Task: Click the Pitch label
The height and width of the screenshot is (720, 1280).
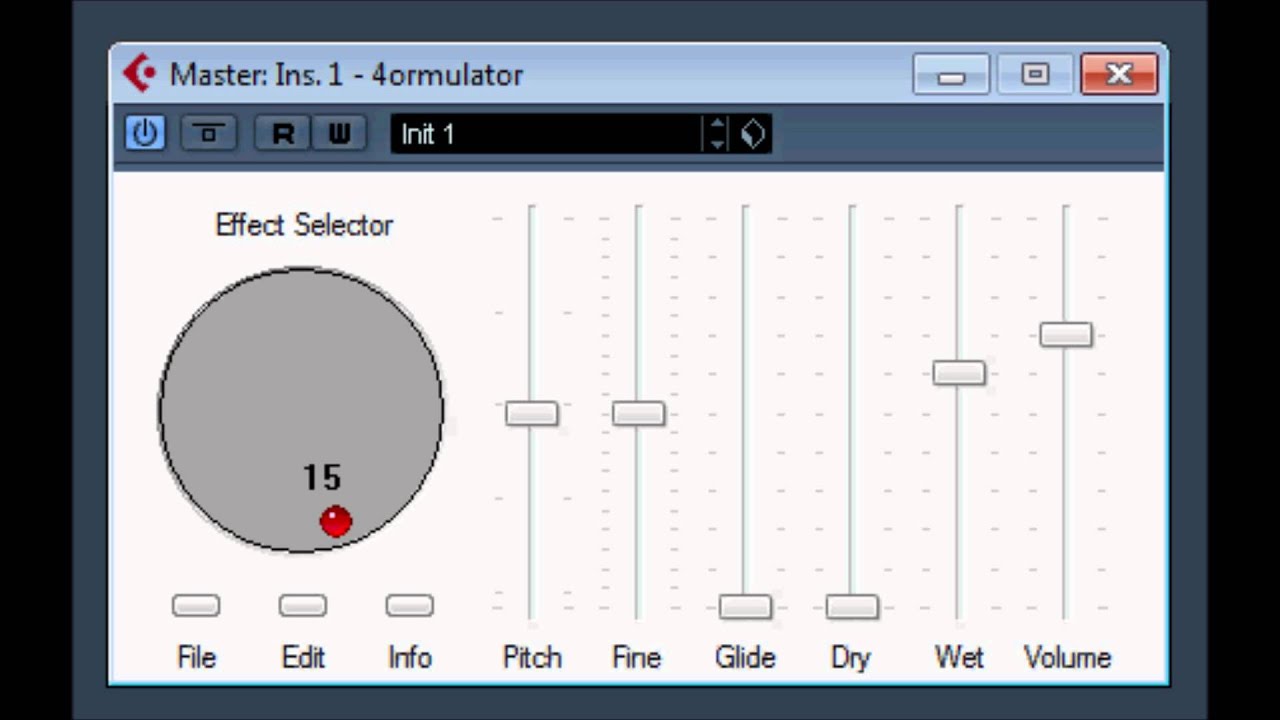Action: [x=532, y=657]
